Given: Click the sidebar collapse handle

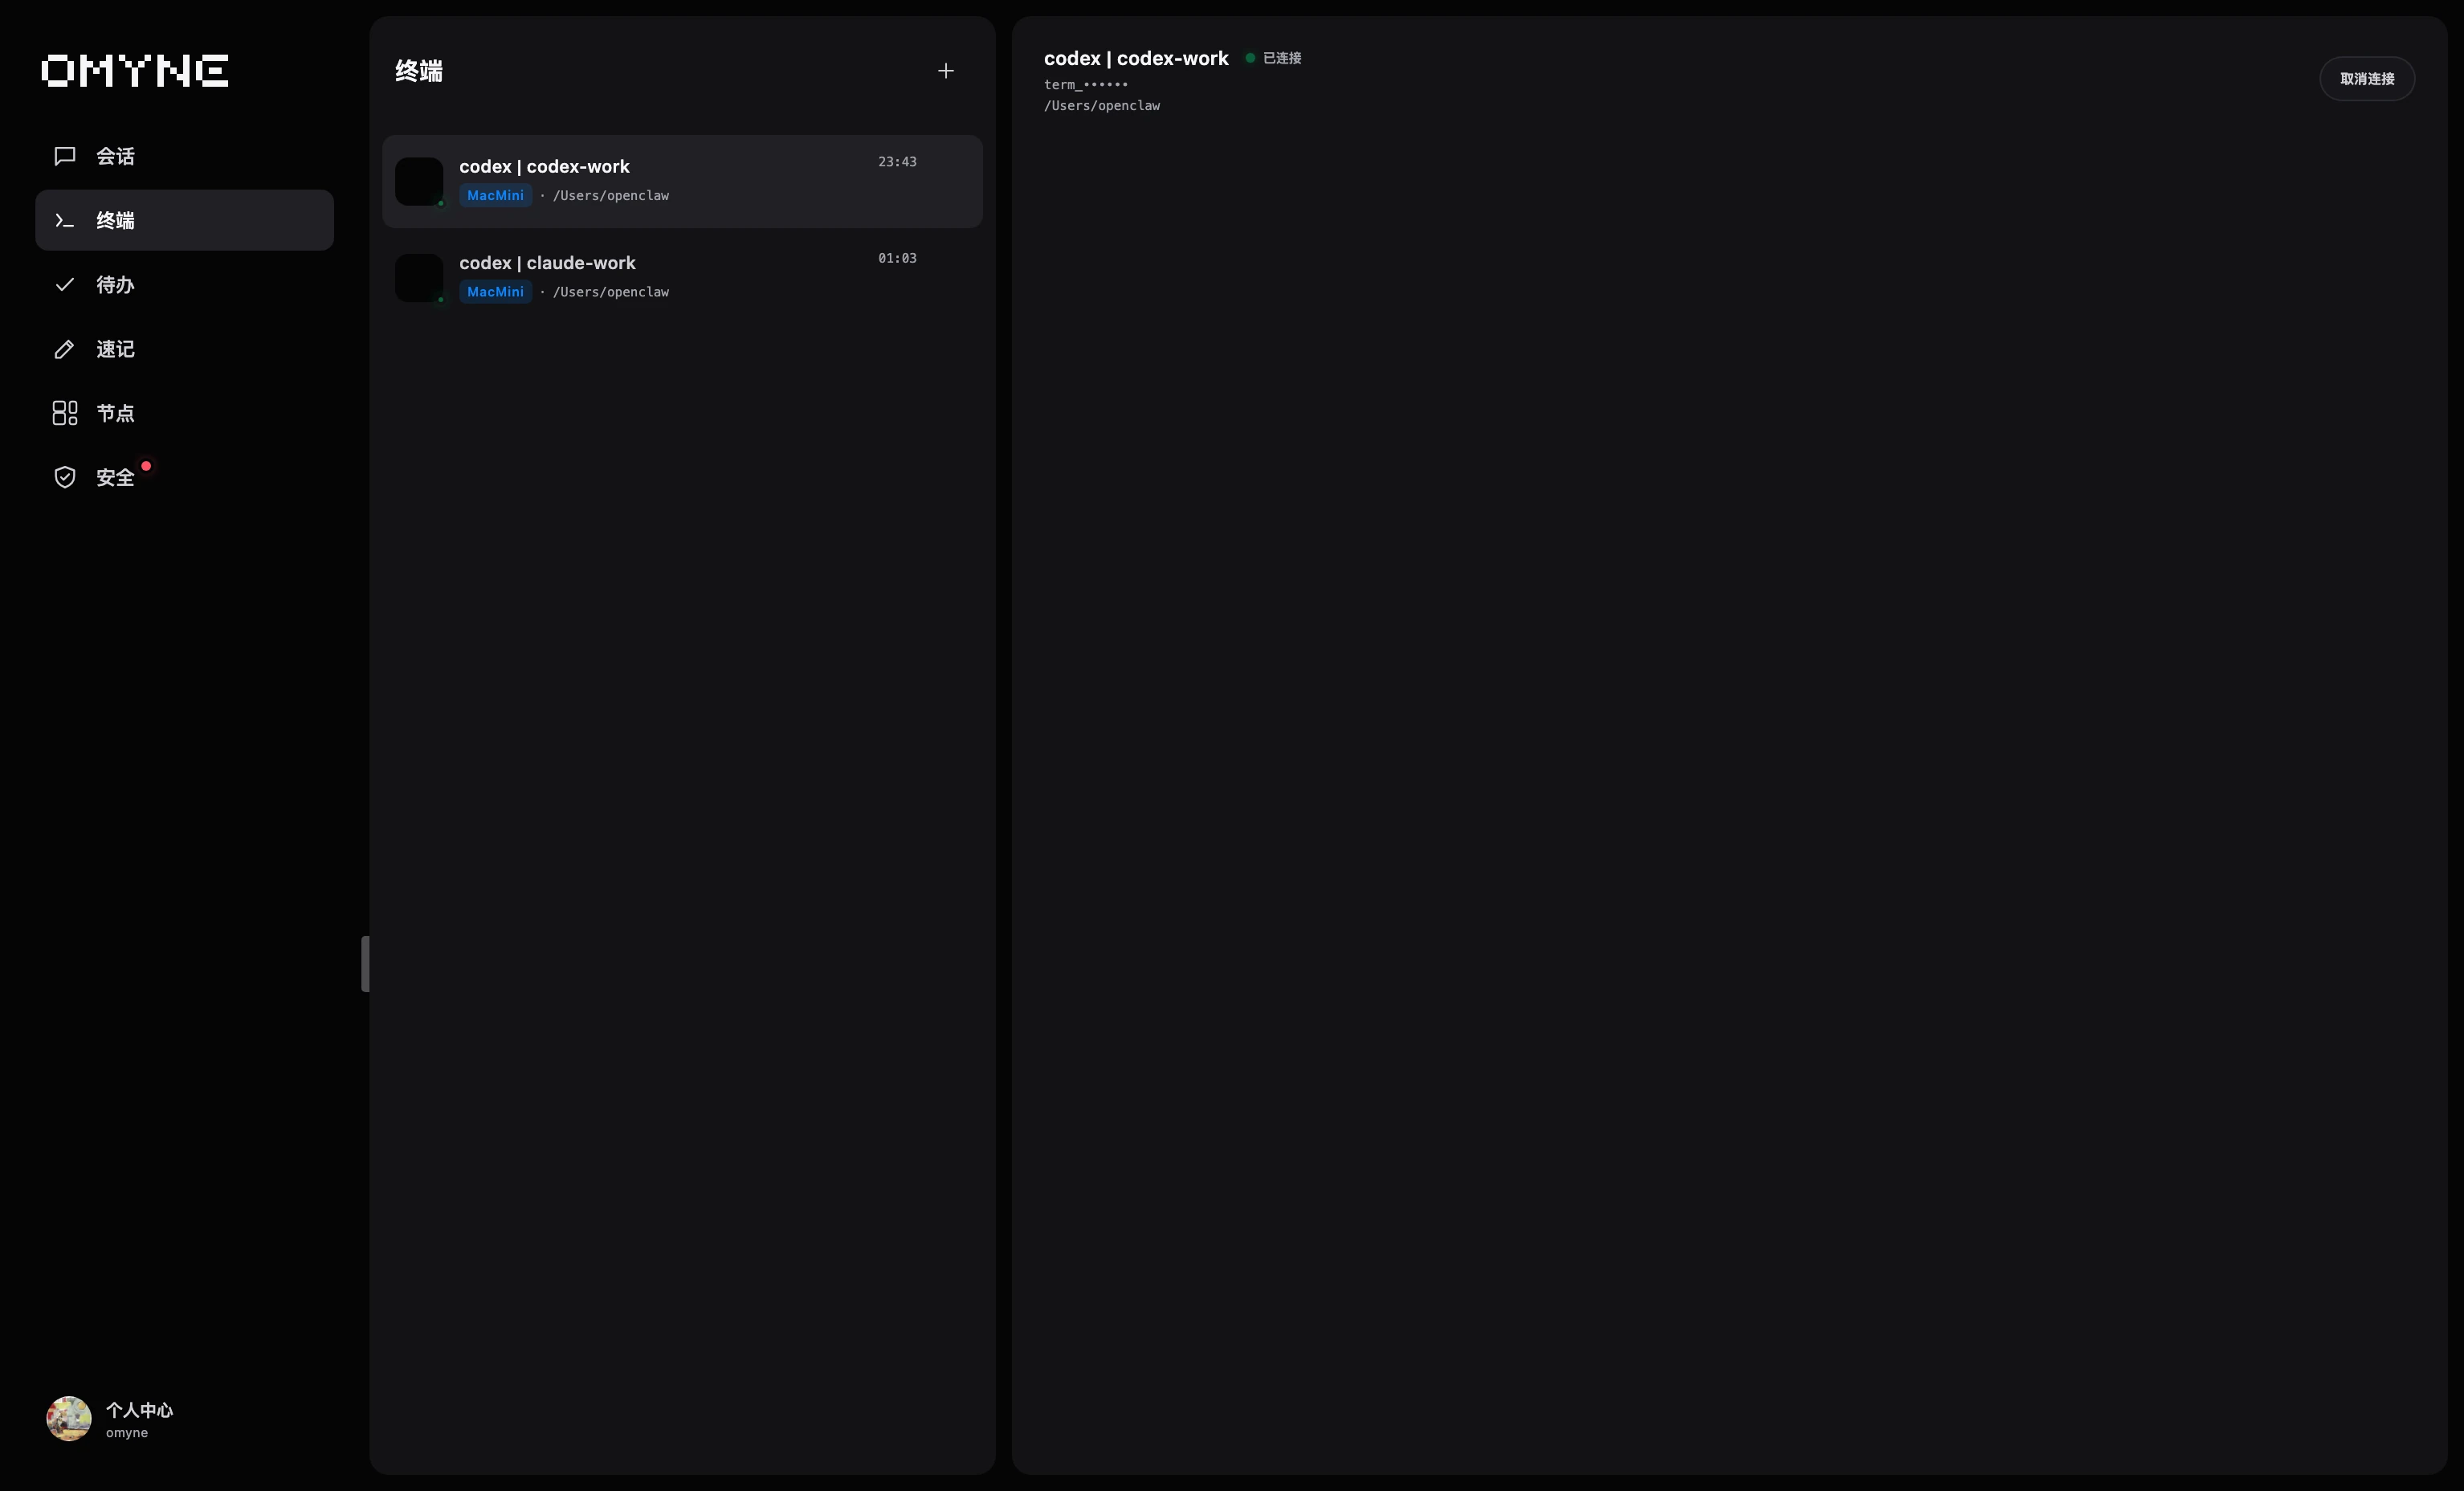Looking at the screenshot, I should coord(365,964).
